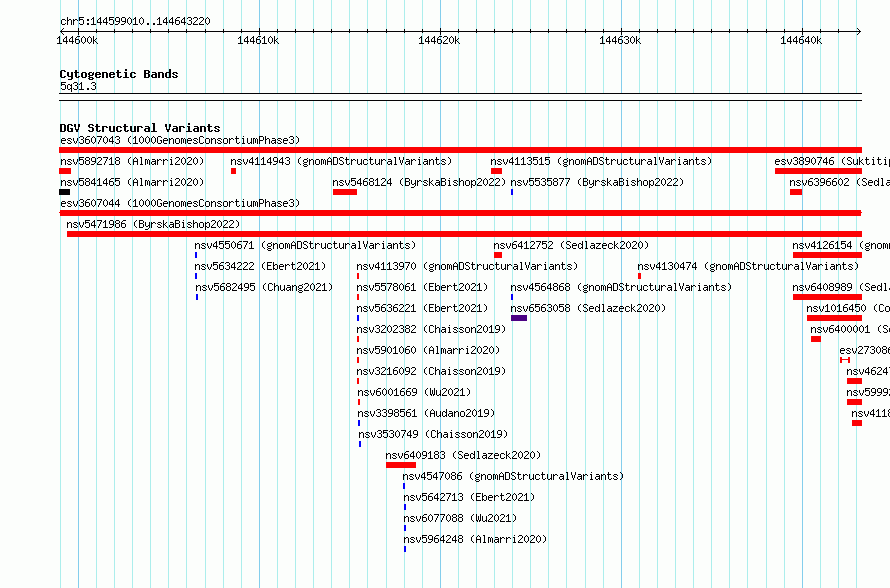The width and height of the screenshot is (890, 588).
Task: Click nsv4126154 variant label
Action: (x=841, y=245)
